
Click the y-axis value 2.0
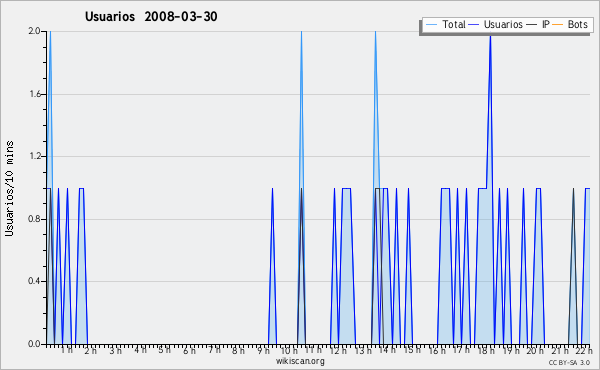pos(34,31)
